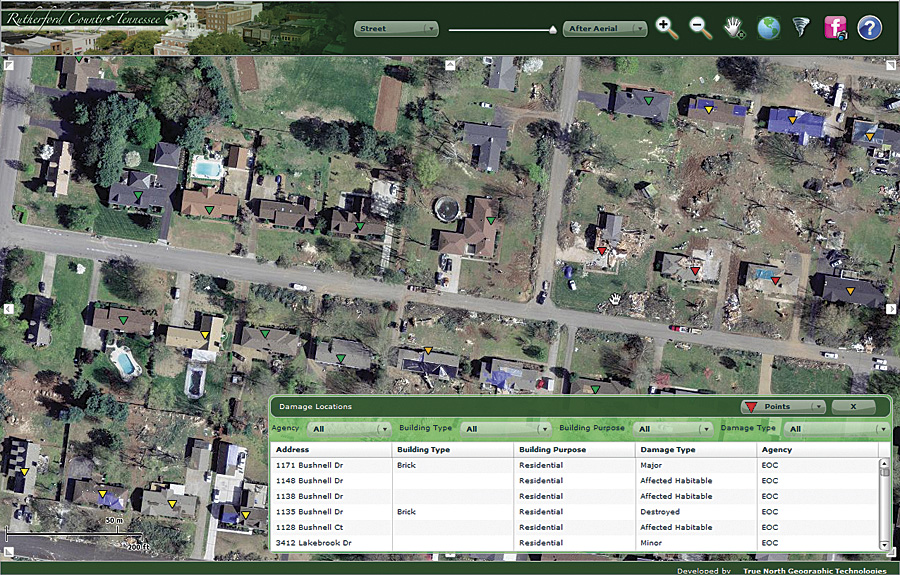900x575 pixels.
Task: Click the green marker on the orange-roofed house
Action: [x=210, y=211]
